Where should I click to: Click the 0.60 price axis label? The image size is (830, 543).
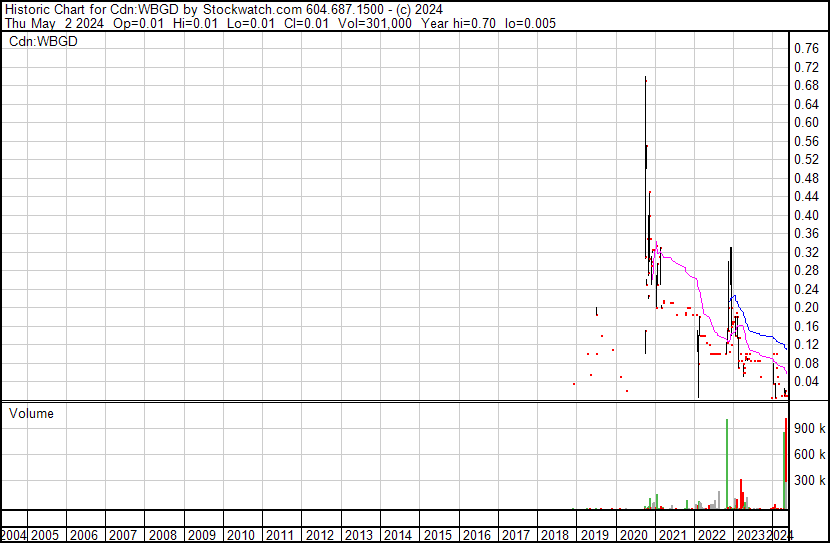point(806,122)
